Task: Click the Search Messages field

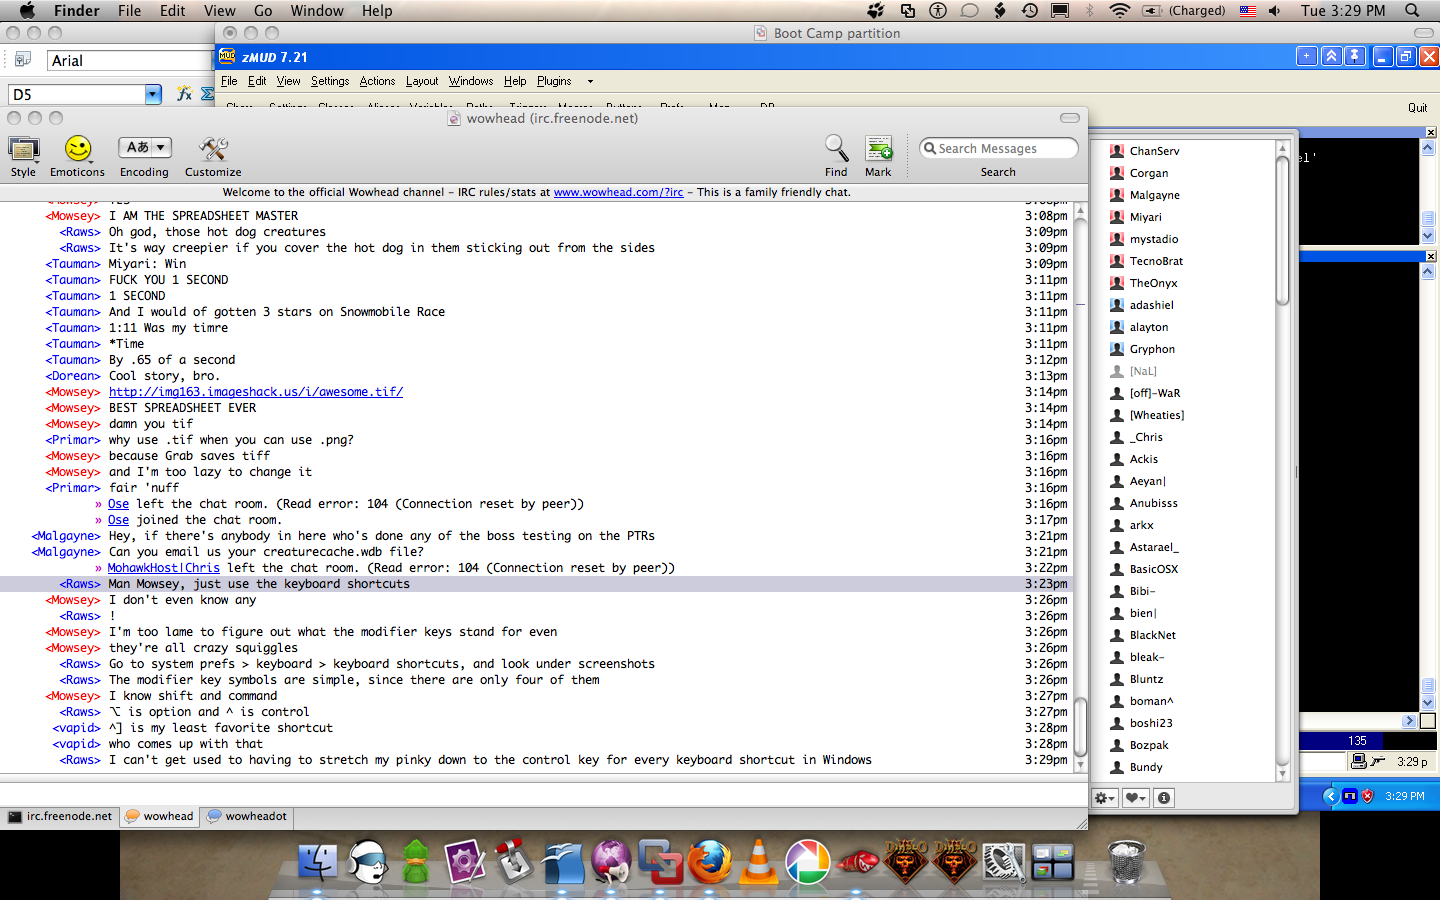Action: pyautogui.click(x=1004, y=149)
